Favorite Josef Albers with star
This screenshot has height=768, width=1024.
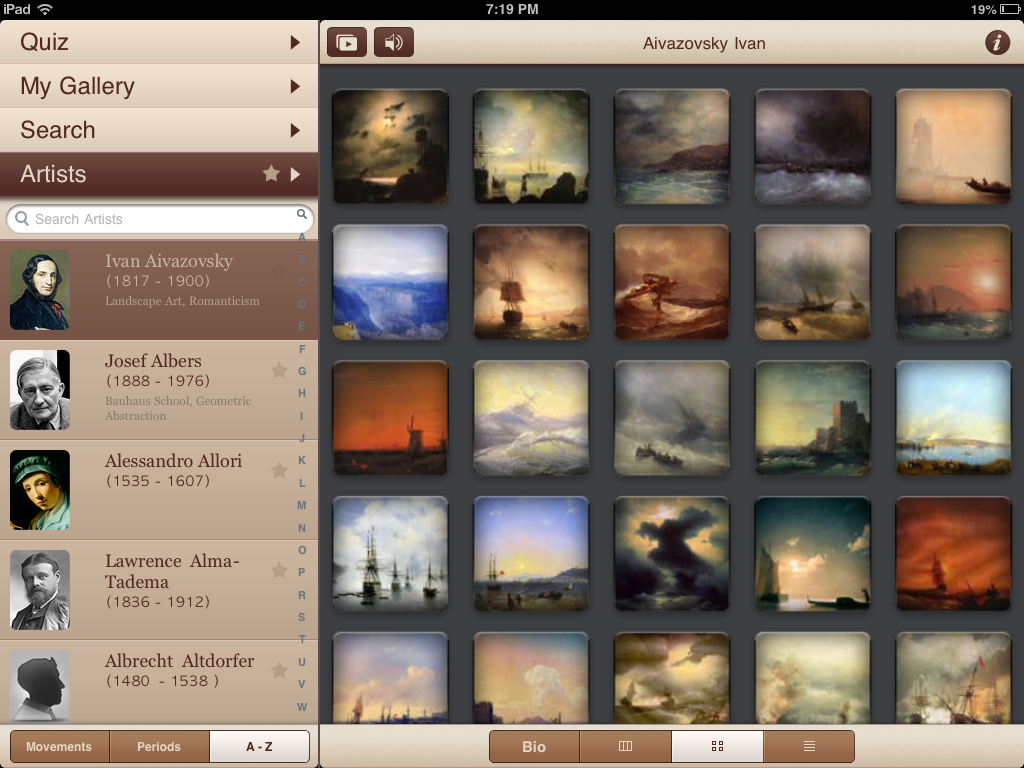click(279, 371)
